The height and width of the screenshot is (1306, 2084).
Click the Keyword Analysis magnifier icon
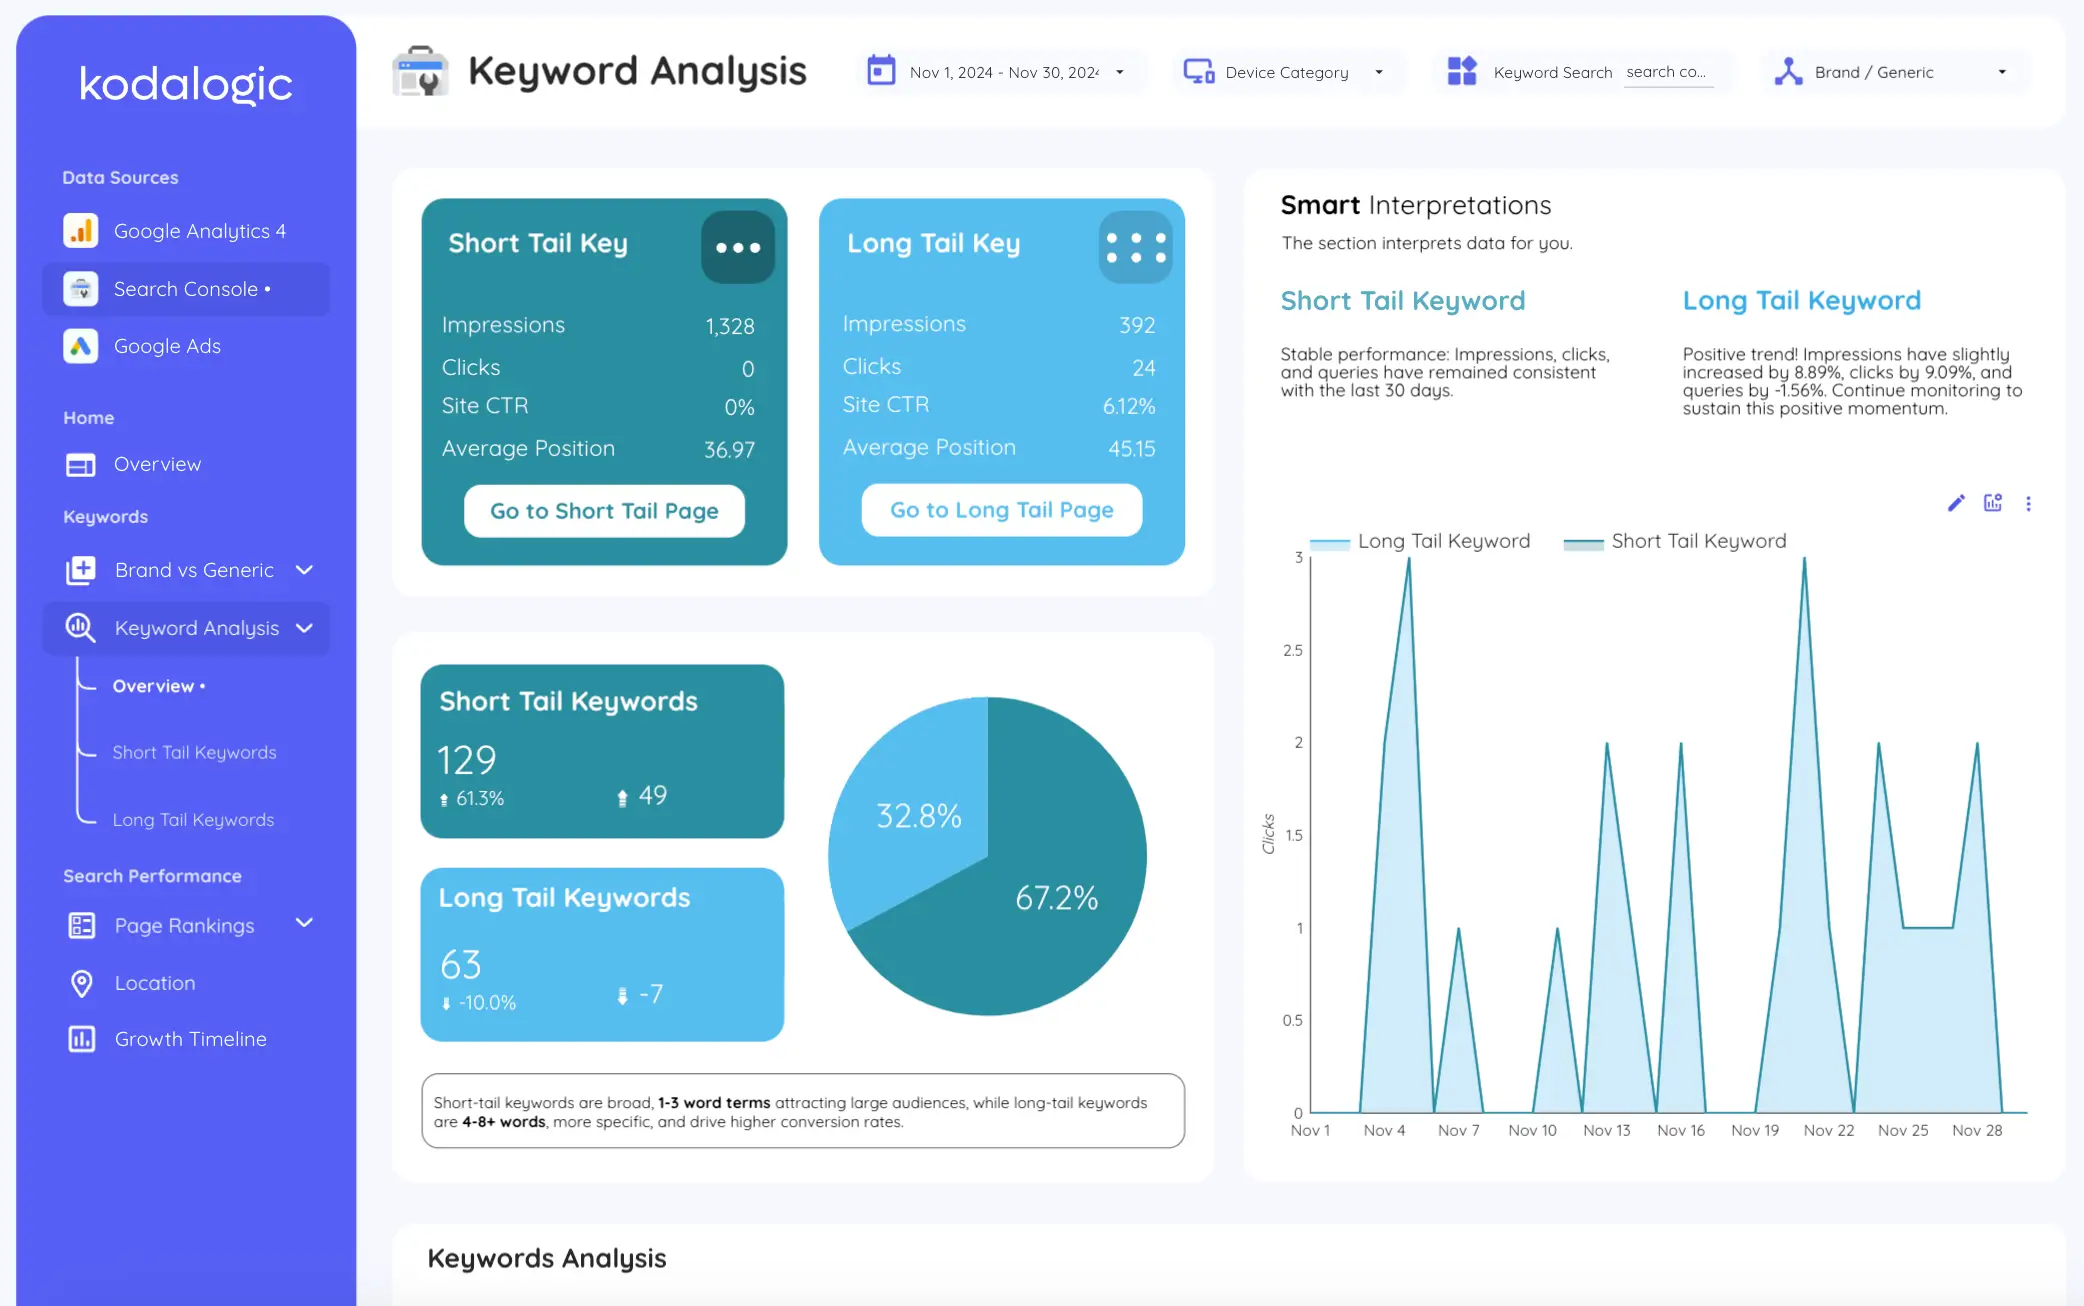point(81,628)
